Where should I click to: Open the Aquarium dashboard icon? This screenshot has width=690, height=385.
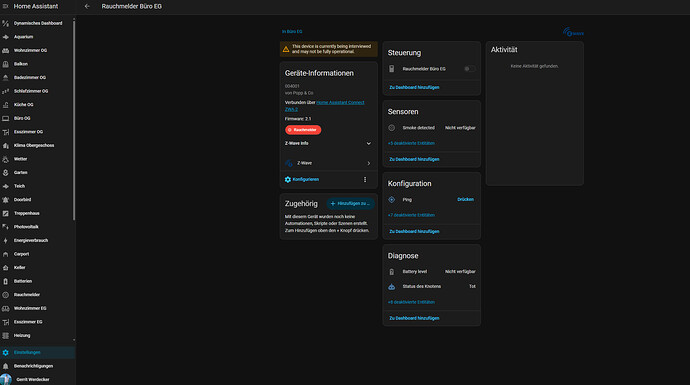[x=5, y=37]
